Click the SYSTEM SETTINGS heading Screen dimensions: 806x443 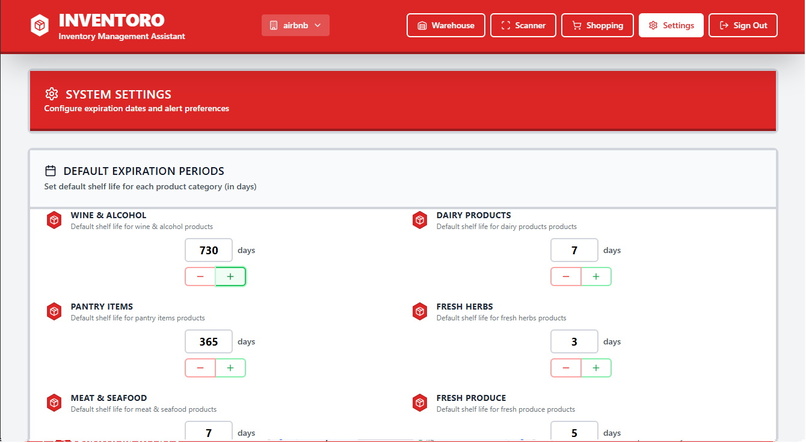point(118,95)
